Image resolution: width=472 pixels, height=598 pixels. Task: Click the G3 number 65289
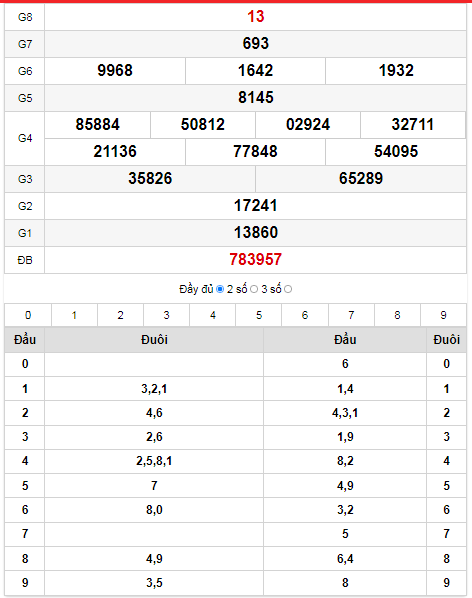click(x=361, y=178)
